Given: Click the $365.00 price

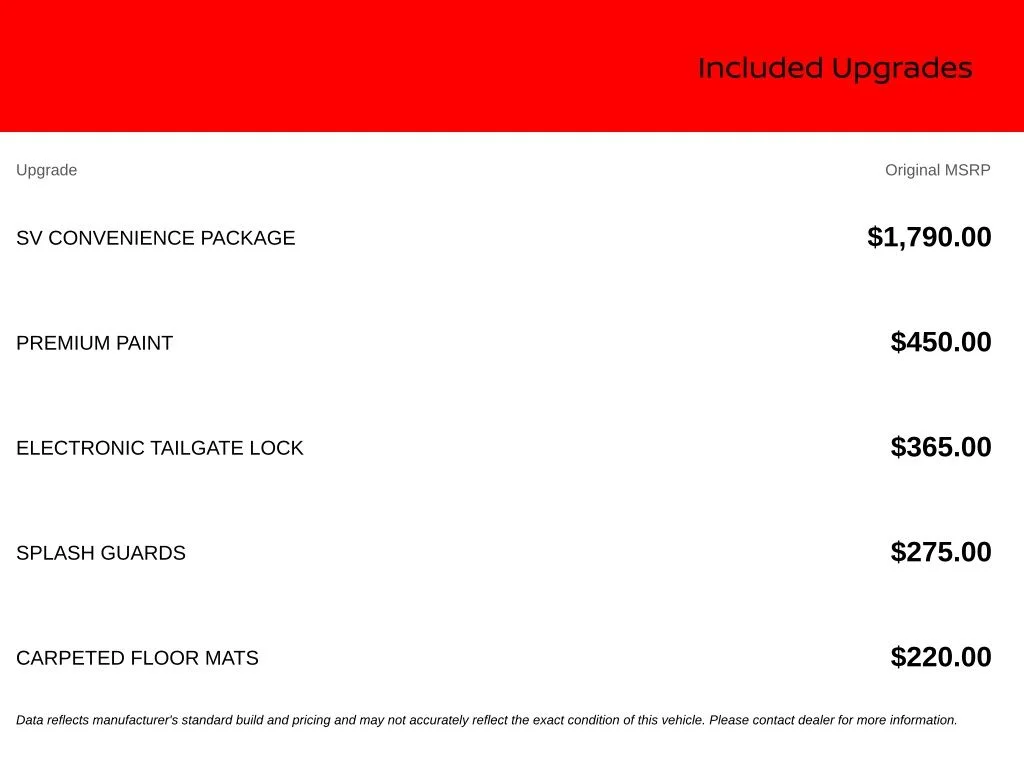Looking at the screenshot, I should 941,447.
